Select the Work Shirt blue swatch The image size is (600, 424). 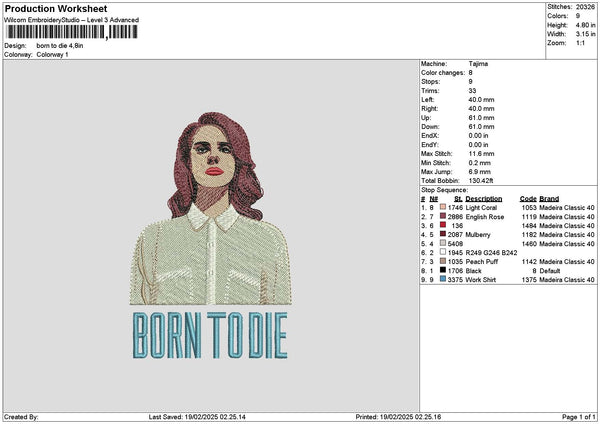coord(442,280)
